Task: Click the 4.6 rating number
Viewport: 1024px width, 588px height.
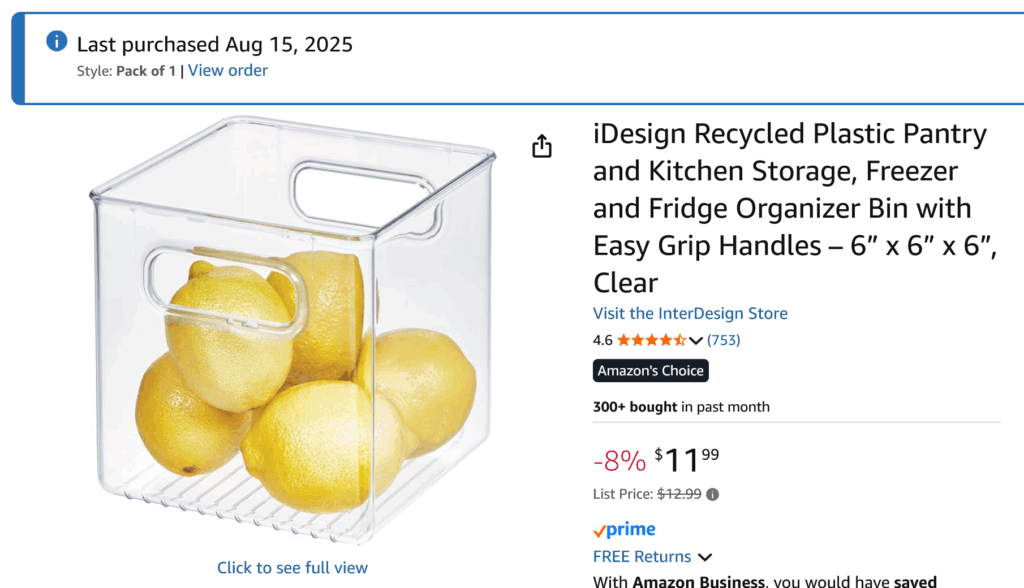Action: point(603,340)
